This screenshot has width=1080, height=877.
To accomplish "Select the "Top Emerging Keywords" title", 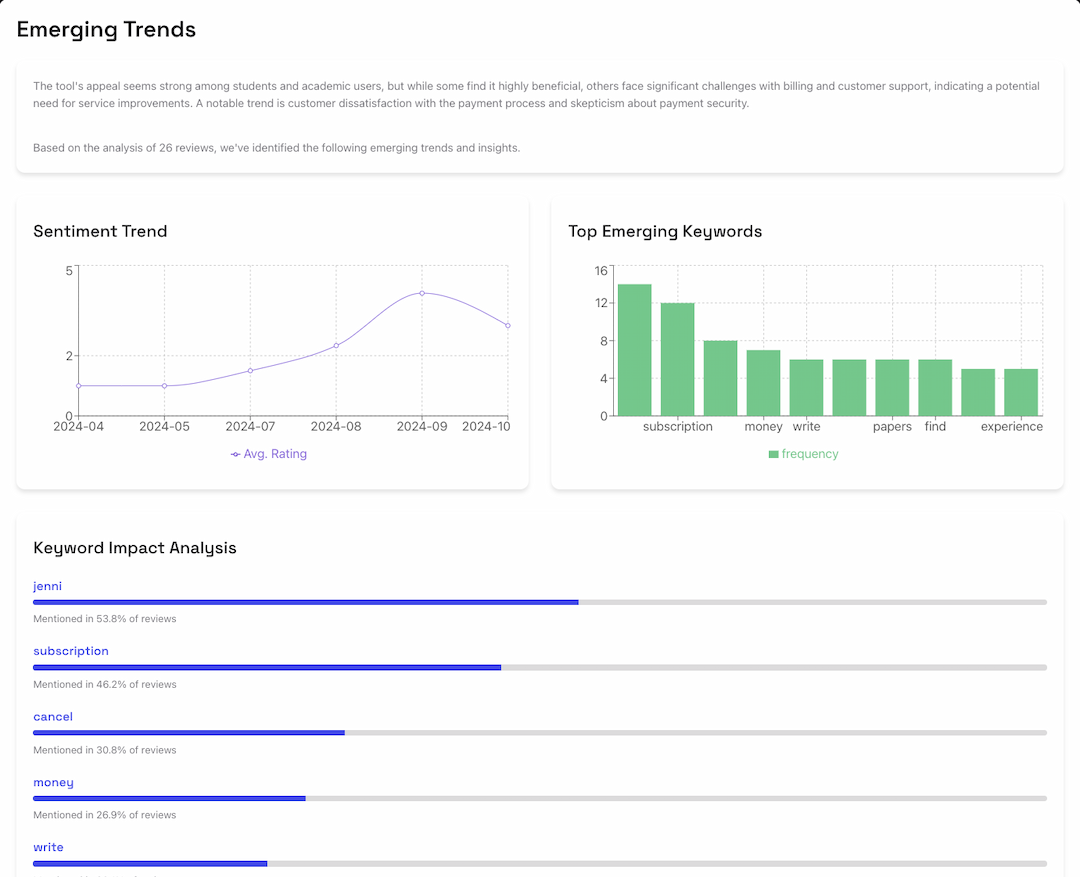I will [665, 231].
